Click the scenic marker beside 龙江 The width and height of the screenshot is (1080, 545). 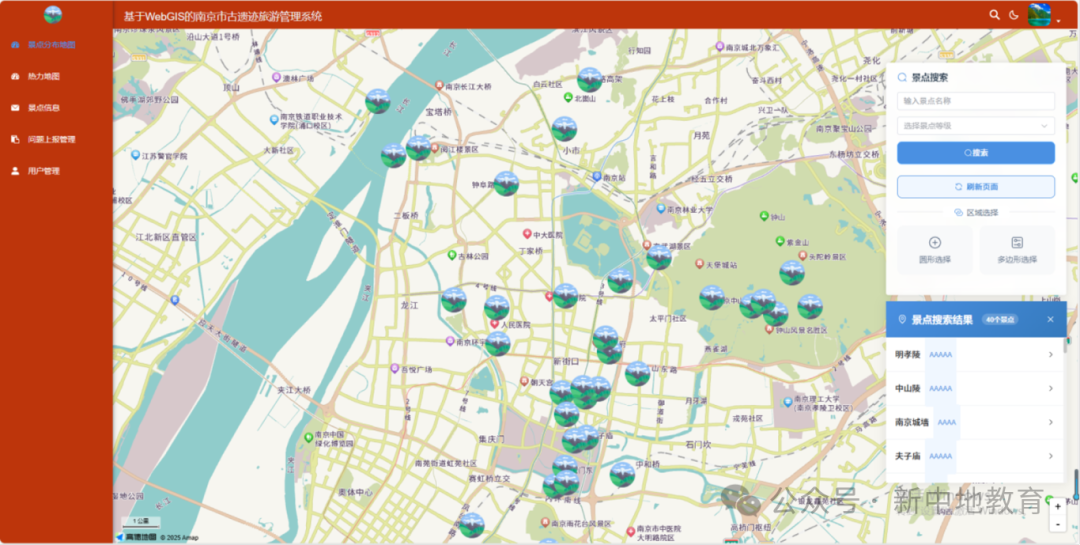click(x=454, y=300)
